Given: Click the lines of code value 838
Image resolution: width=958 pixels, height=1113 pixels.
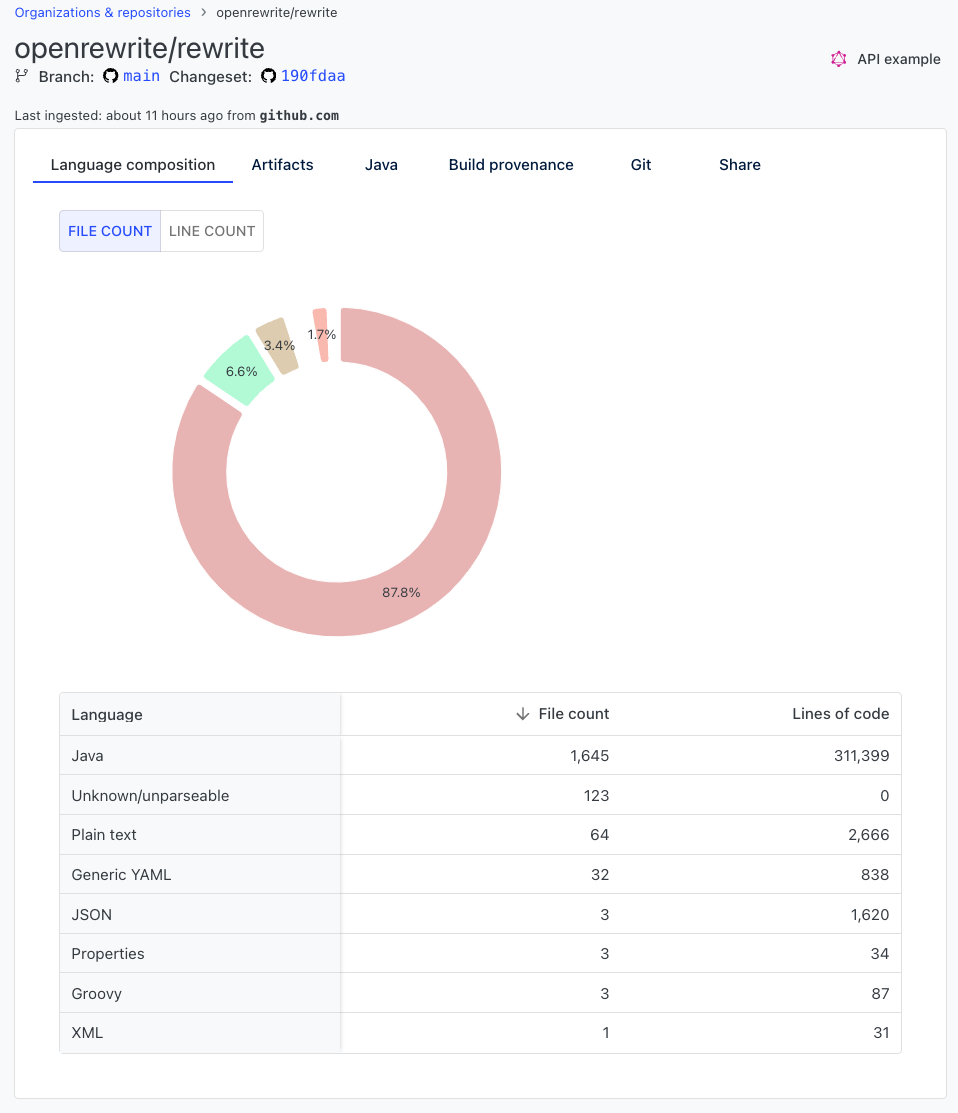Looking at the screenshot, I should point(875,874).
